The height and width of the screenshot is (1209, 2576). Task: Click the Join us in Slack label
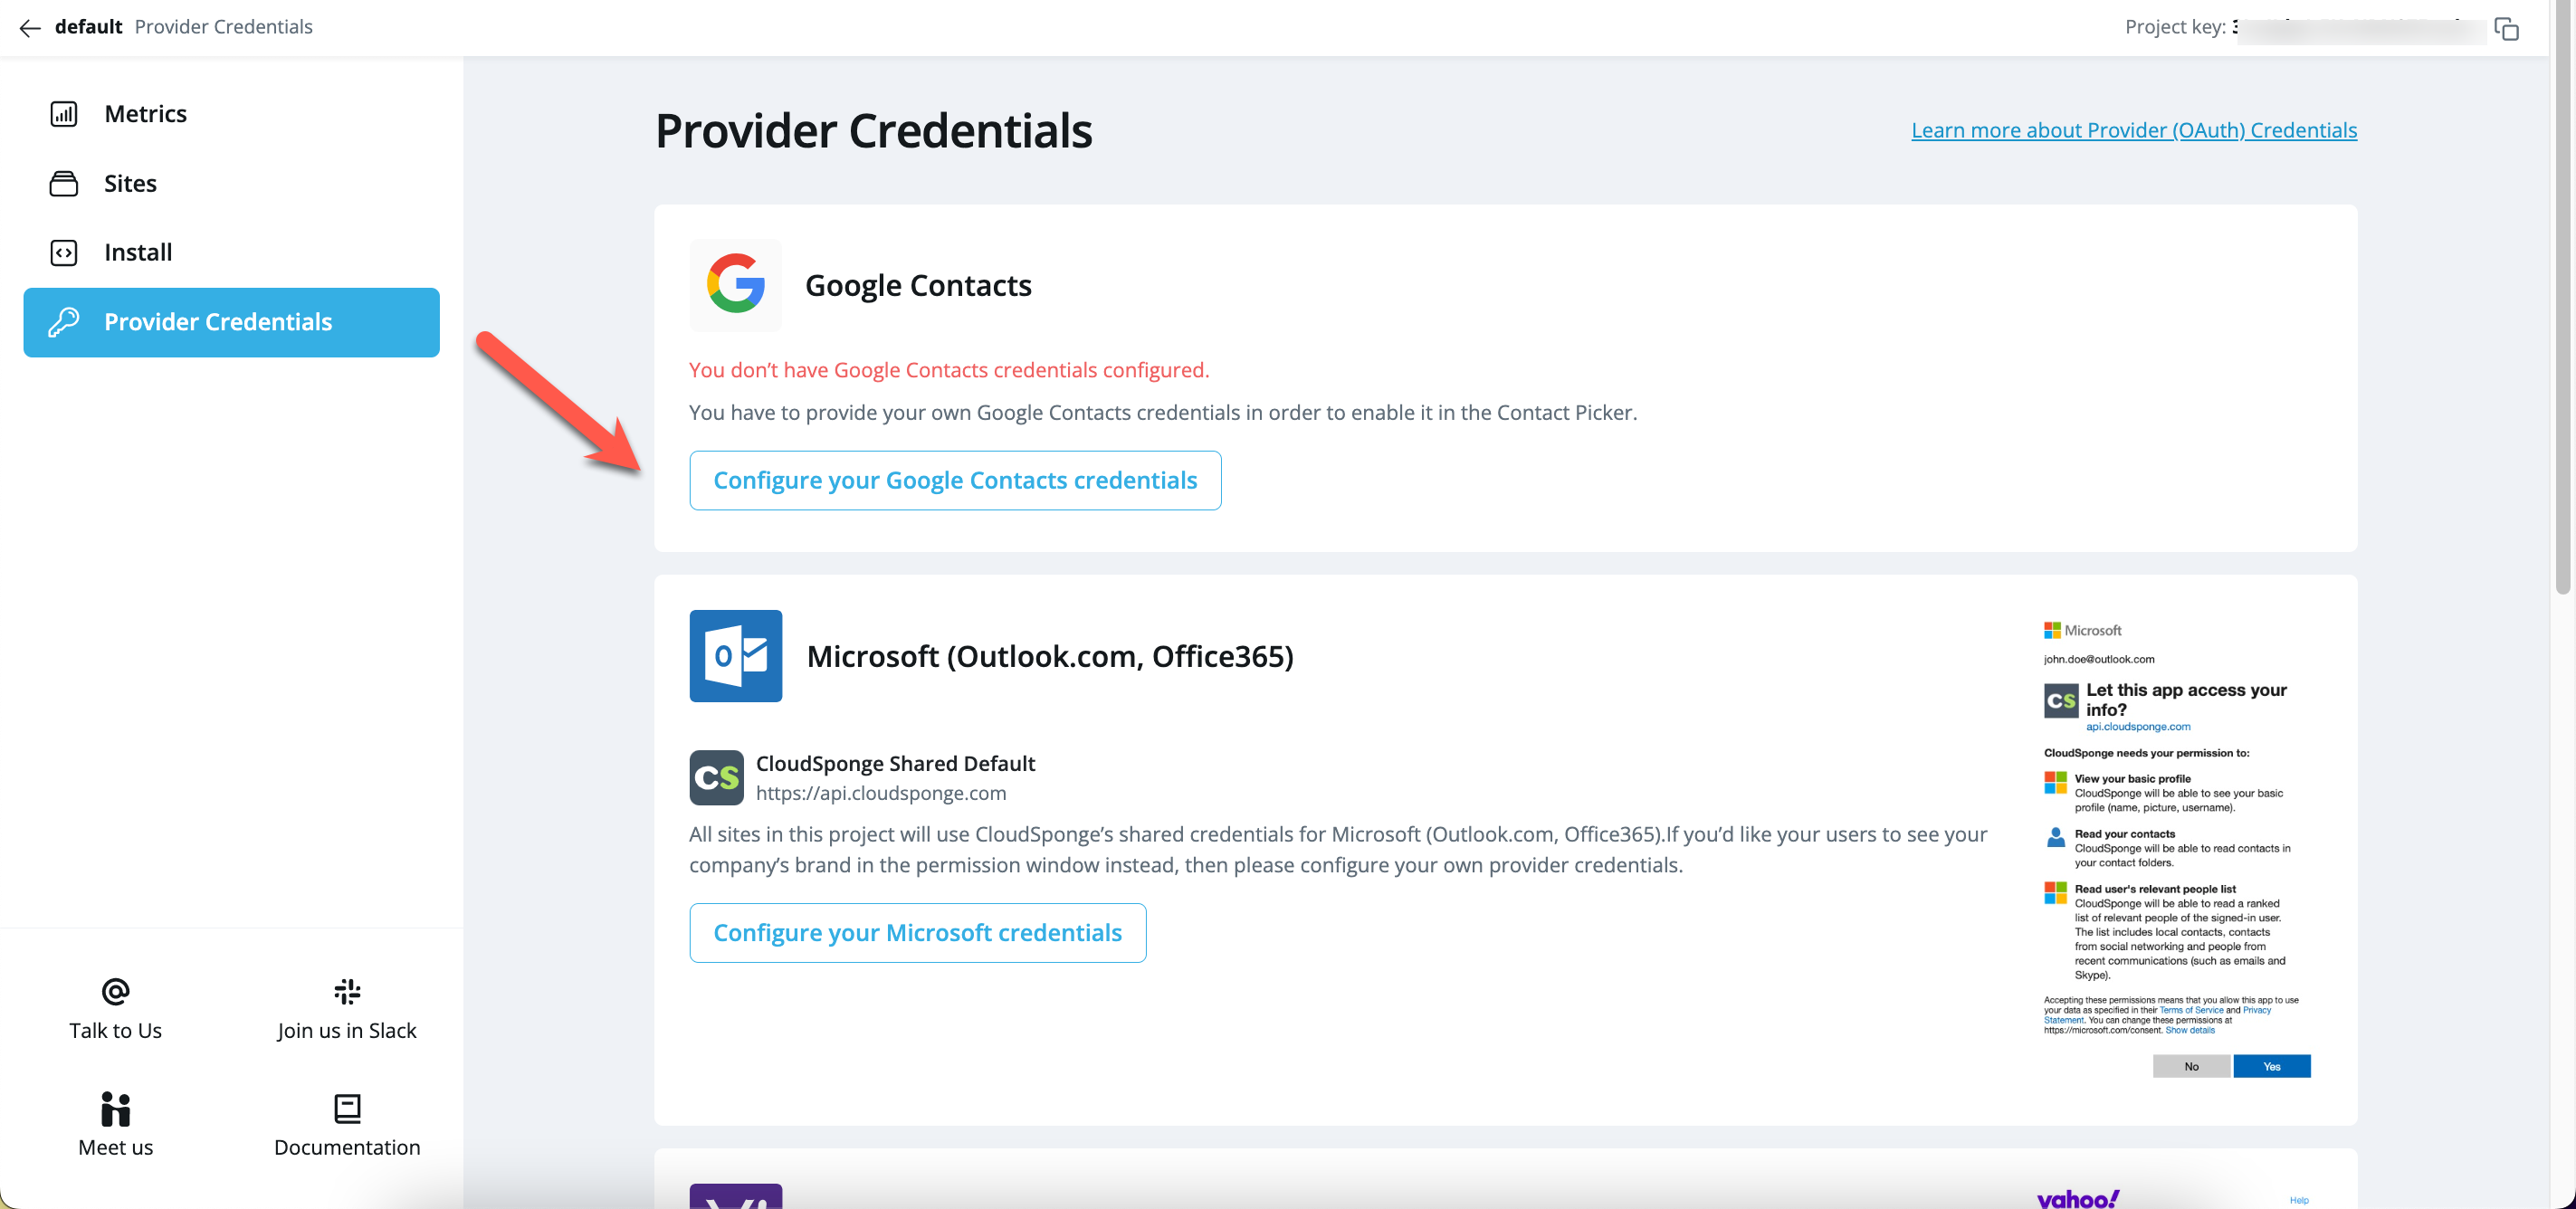[x=347, y=1030]
